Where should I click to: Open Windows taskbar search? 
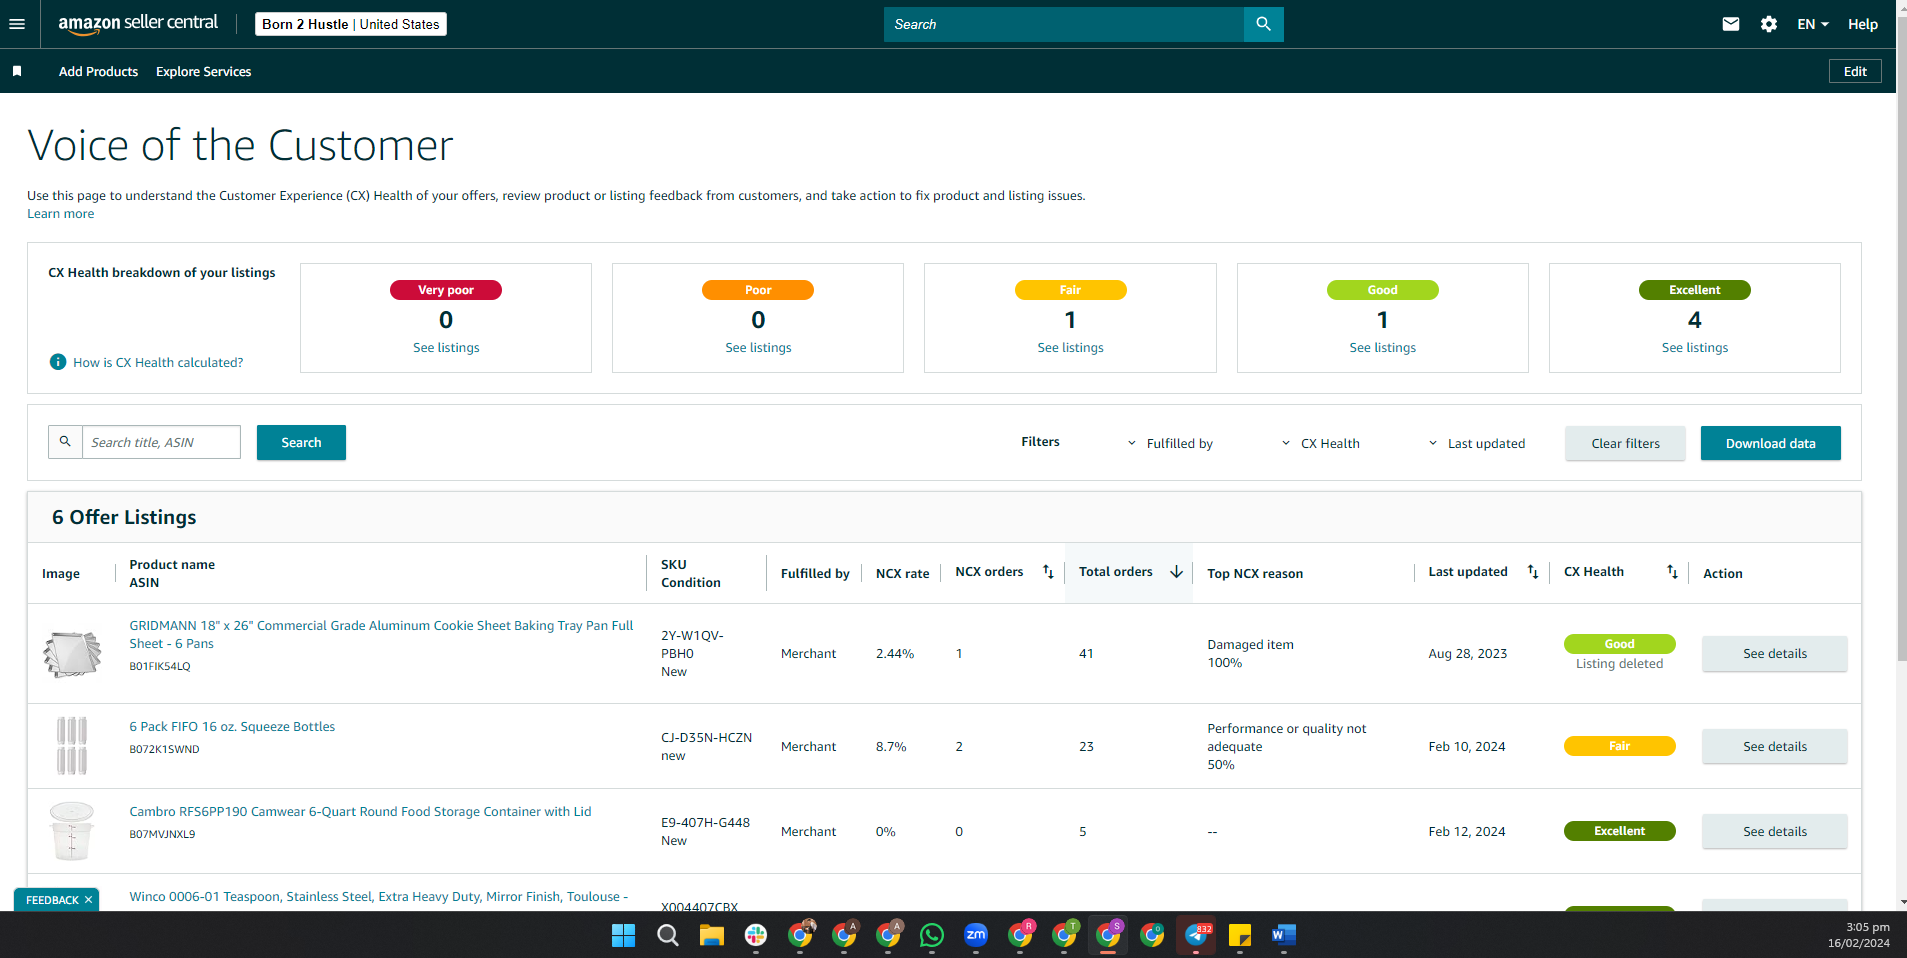pos(668,935)
